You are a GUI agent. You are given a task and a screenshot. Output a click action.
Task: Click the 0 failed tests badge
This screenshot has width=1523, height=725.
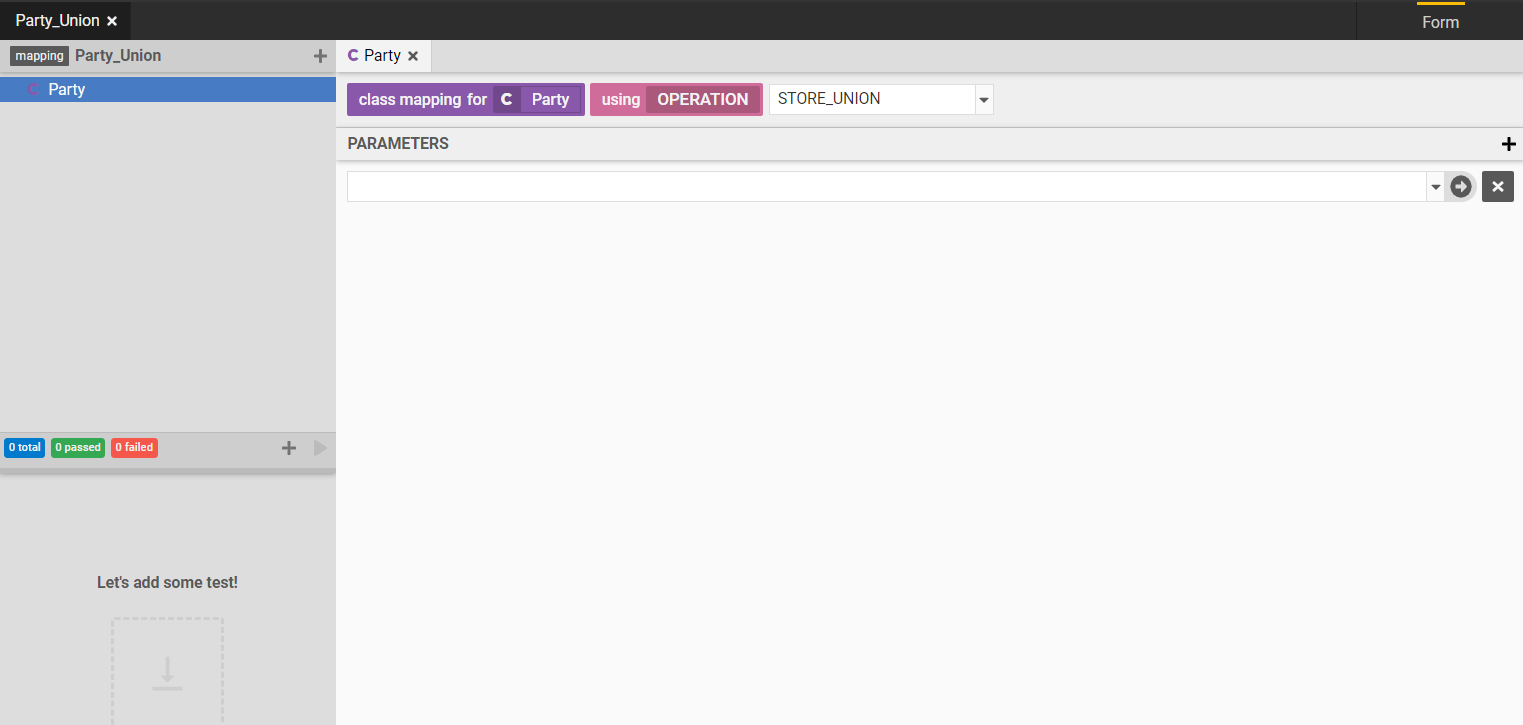pos(134,447)
